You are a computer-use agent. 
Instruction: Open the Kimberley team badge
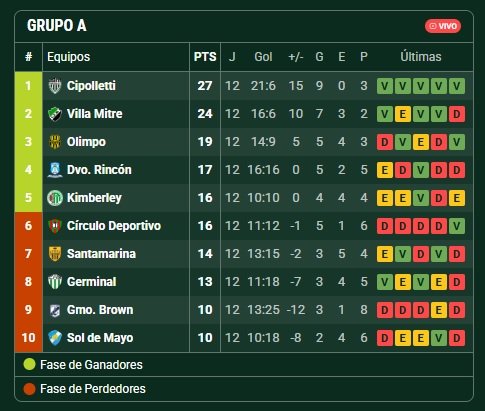pyautogui.click(x=55, y=198)
